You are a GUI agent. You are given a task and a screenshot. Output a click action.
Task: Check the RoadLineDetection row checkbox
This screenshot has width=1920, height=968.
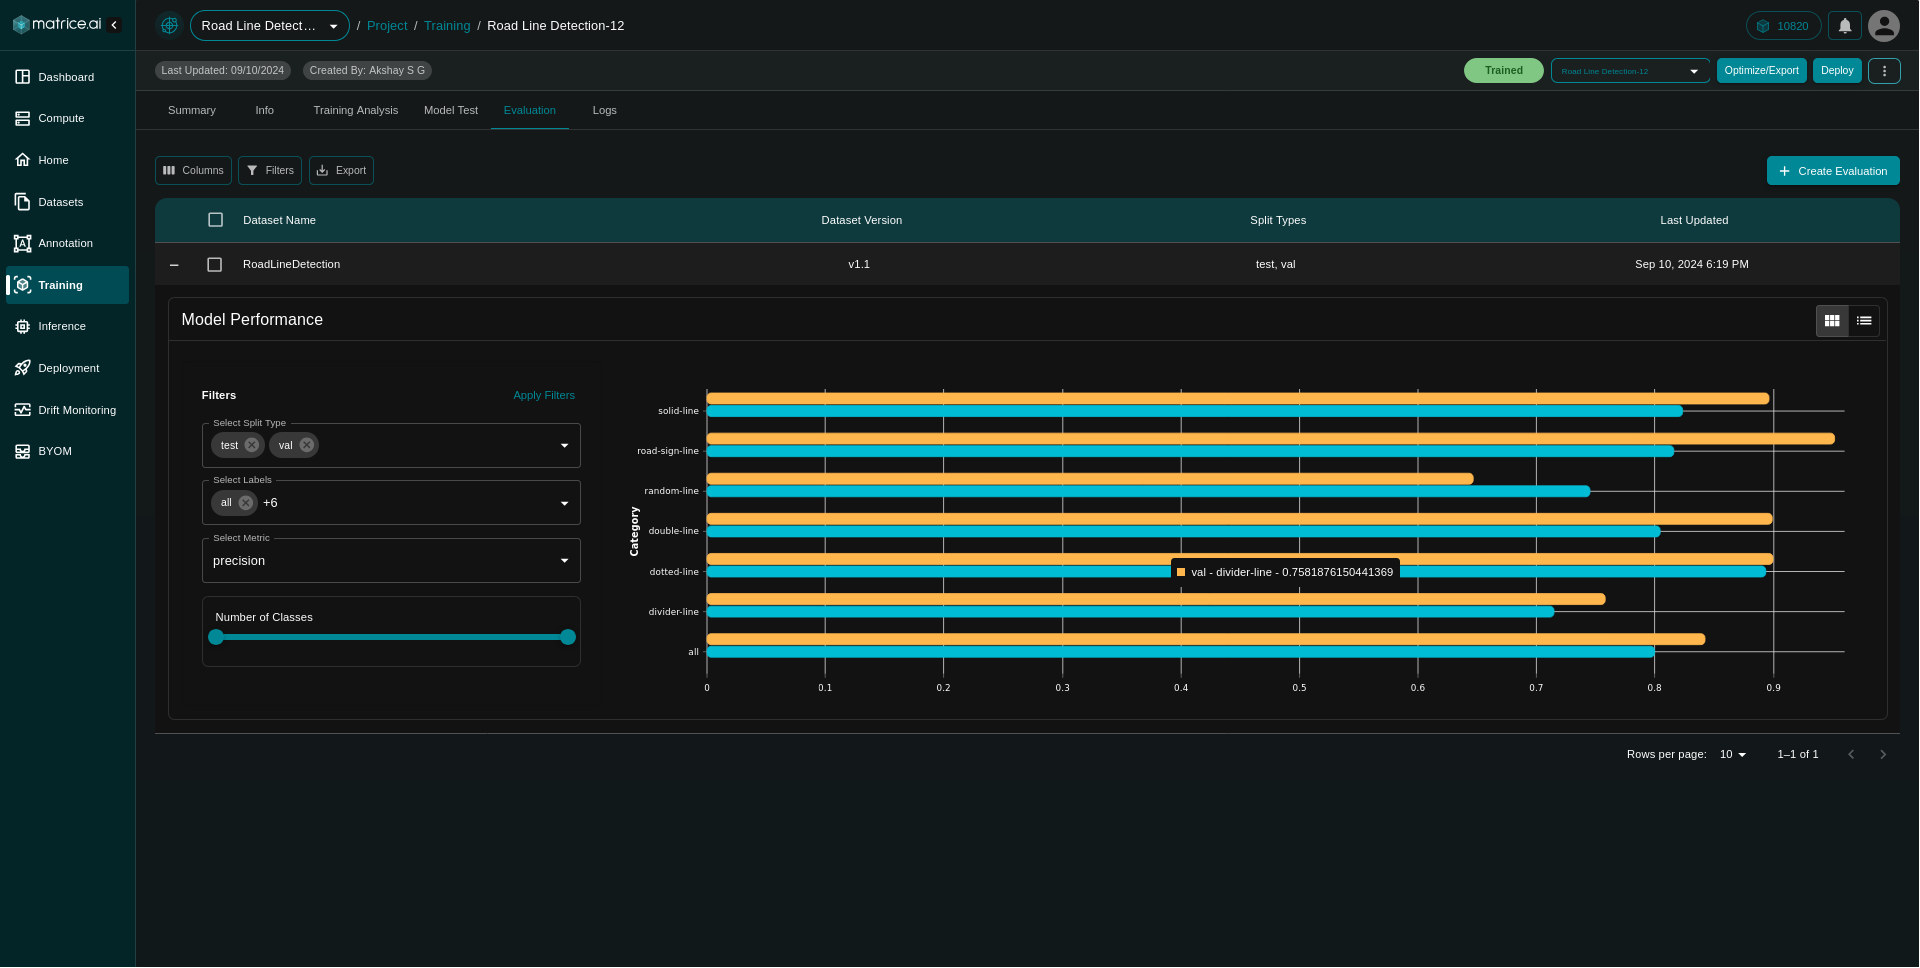214,265
